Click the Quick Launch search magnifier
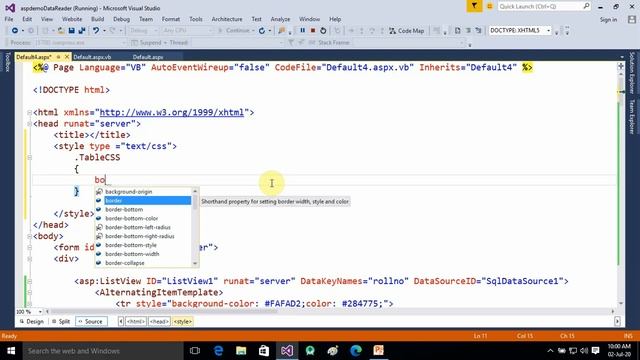 (x=586, y=6)
